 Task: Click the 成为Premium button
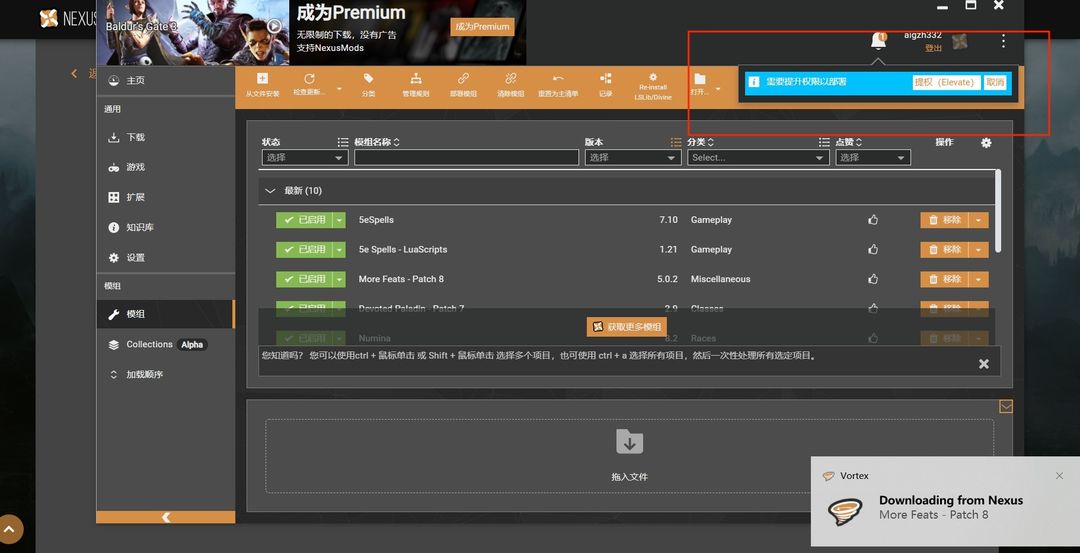pyautogui.click(x=482, y=27)
